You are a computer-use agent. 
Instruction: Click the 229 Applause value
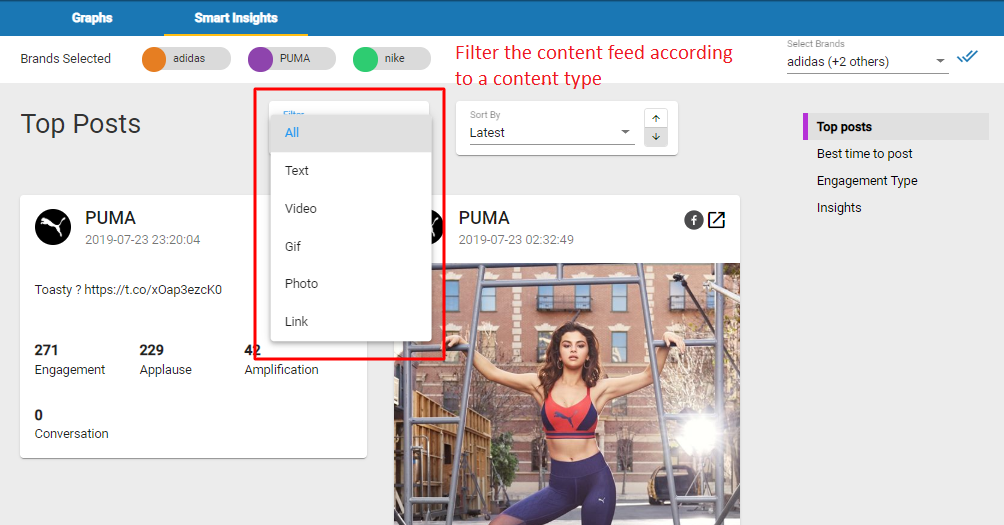click(x=152, y=350)
